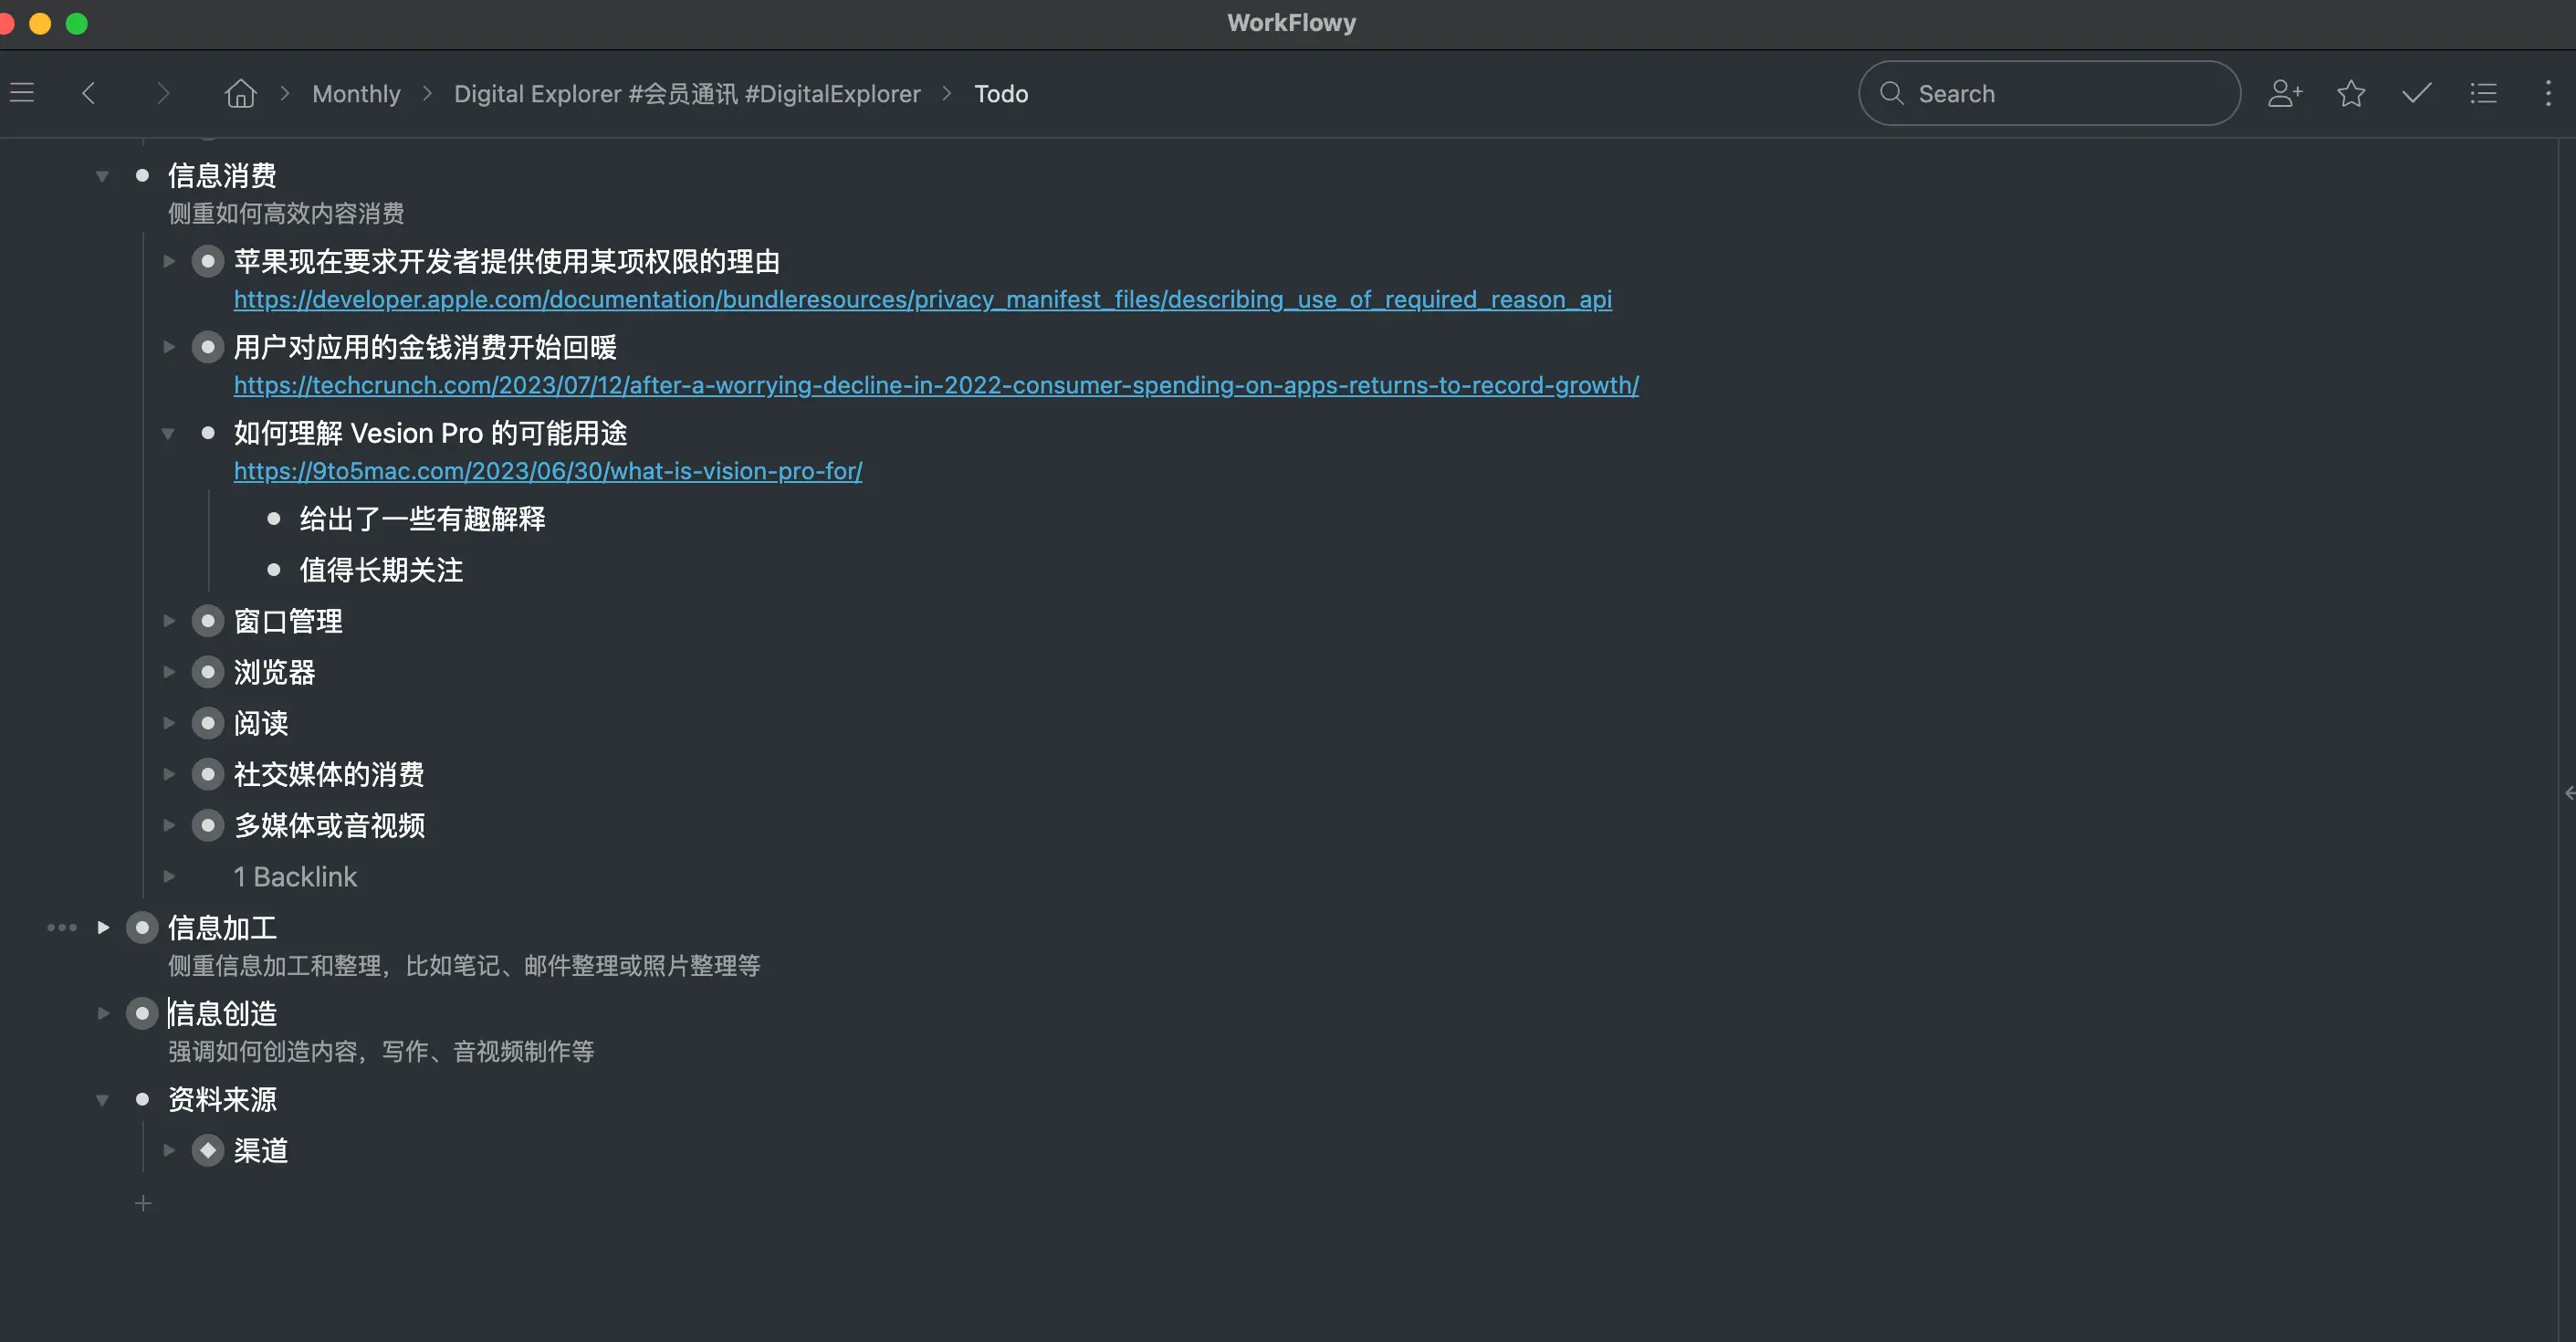Open developer.apple.com documentation link
Image resolution: width=2576 pixels, height=1342 pixels.
tap(922, 299)
